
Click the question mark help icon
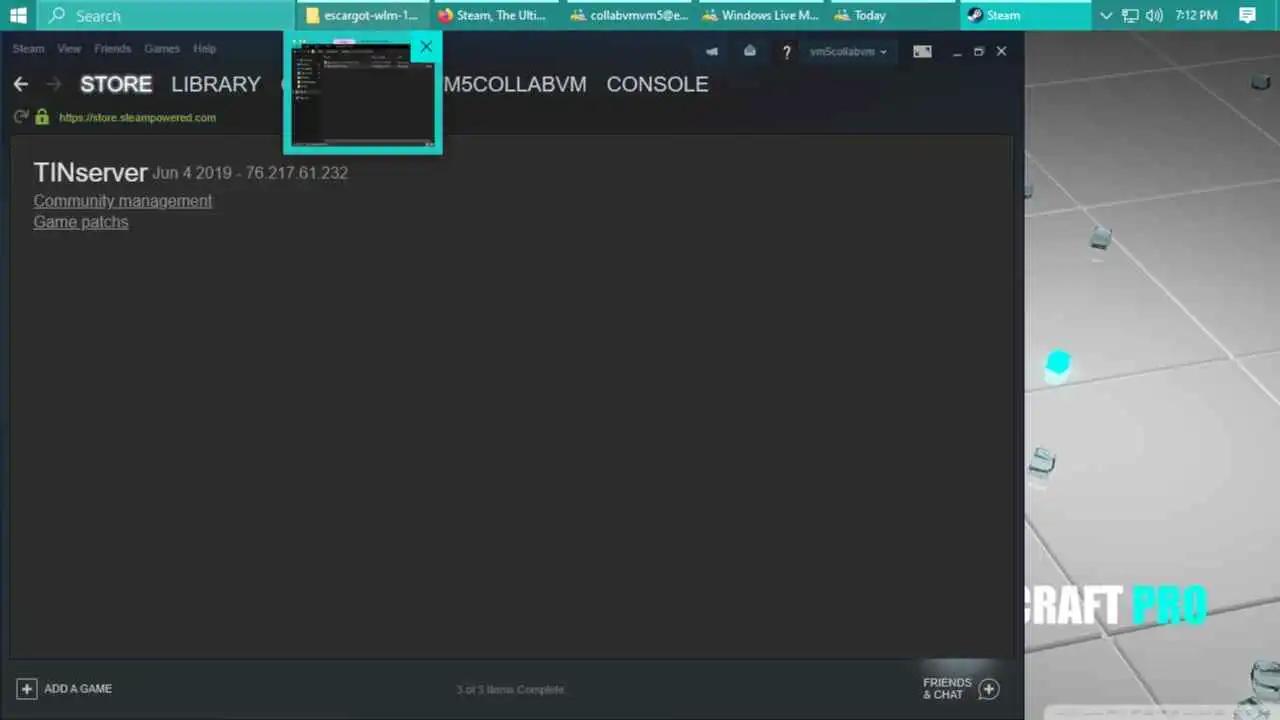click(x=787, y=52)
